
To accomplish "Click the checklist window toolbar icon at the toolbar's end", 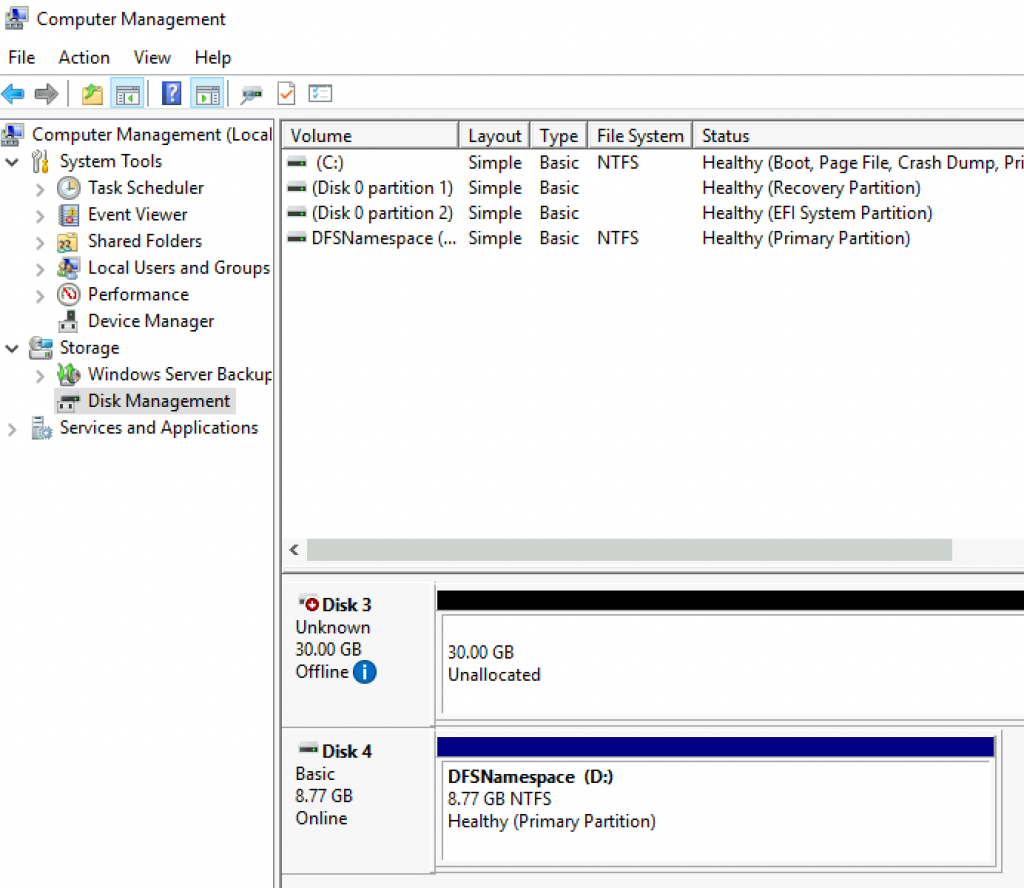I will pyautogui.click(x=321, y=94).
